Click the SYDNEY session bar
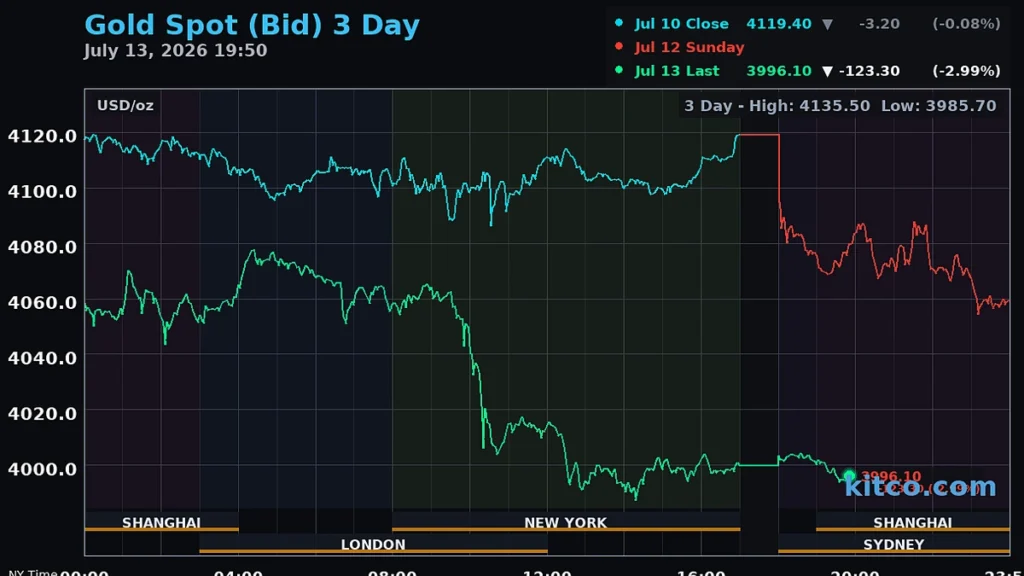Image resolution: width=1024 pixels, height=576 pixels. 893,545
